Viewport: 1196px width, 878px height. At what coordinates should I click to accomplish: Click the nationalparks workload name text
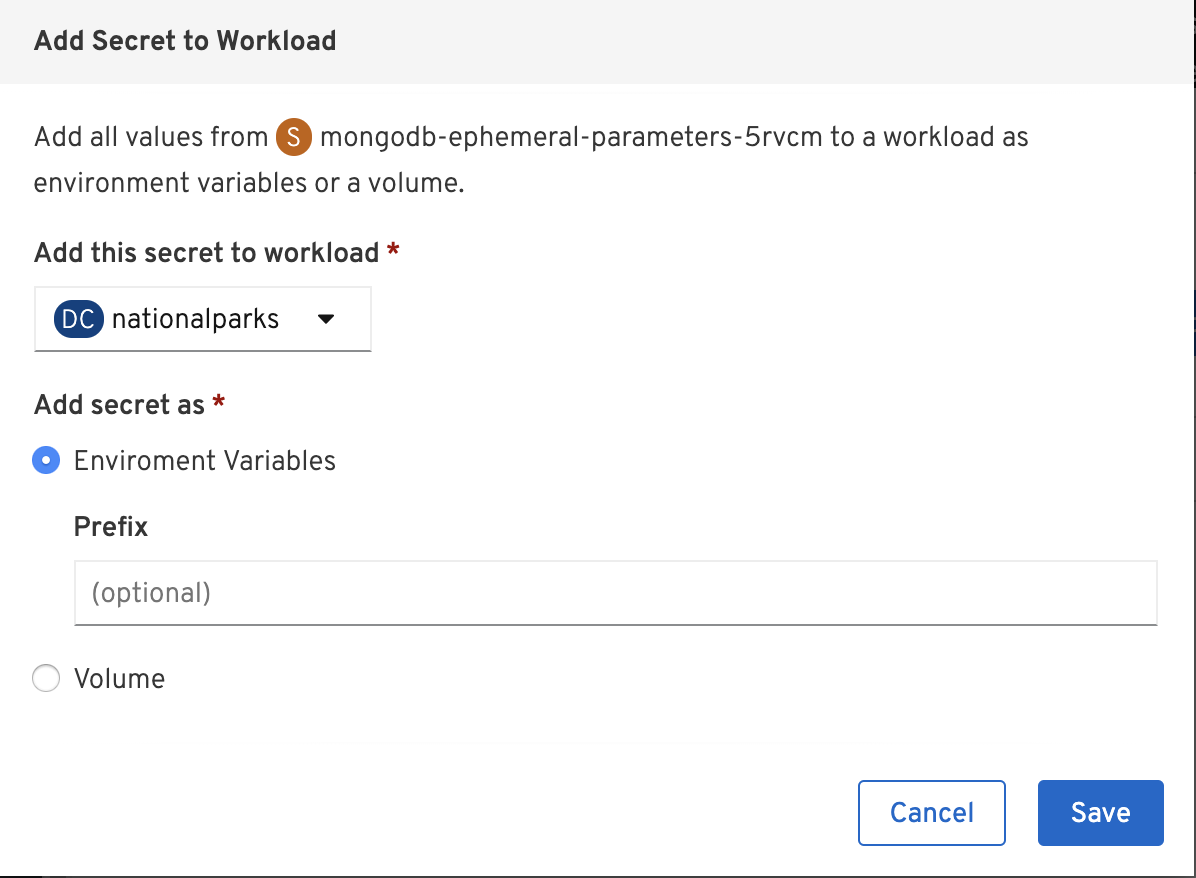[x=197, y=318]
